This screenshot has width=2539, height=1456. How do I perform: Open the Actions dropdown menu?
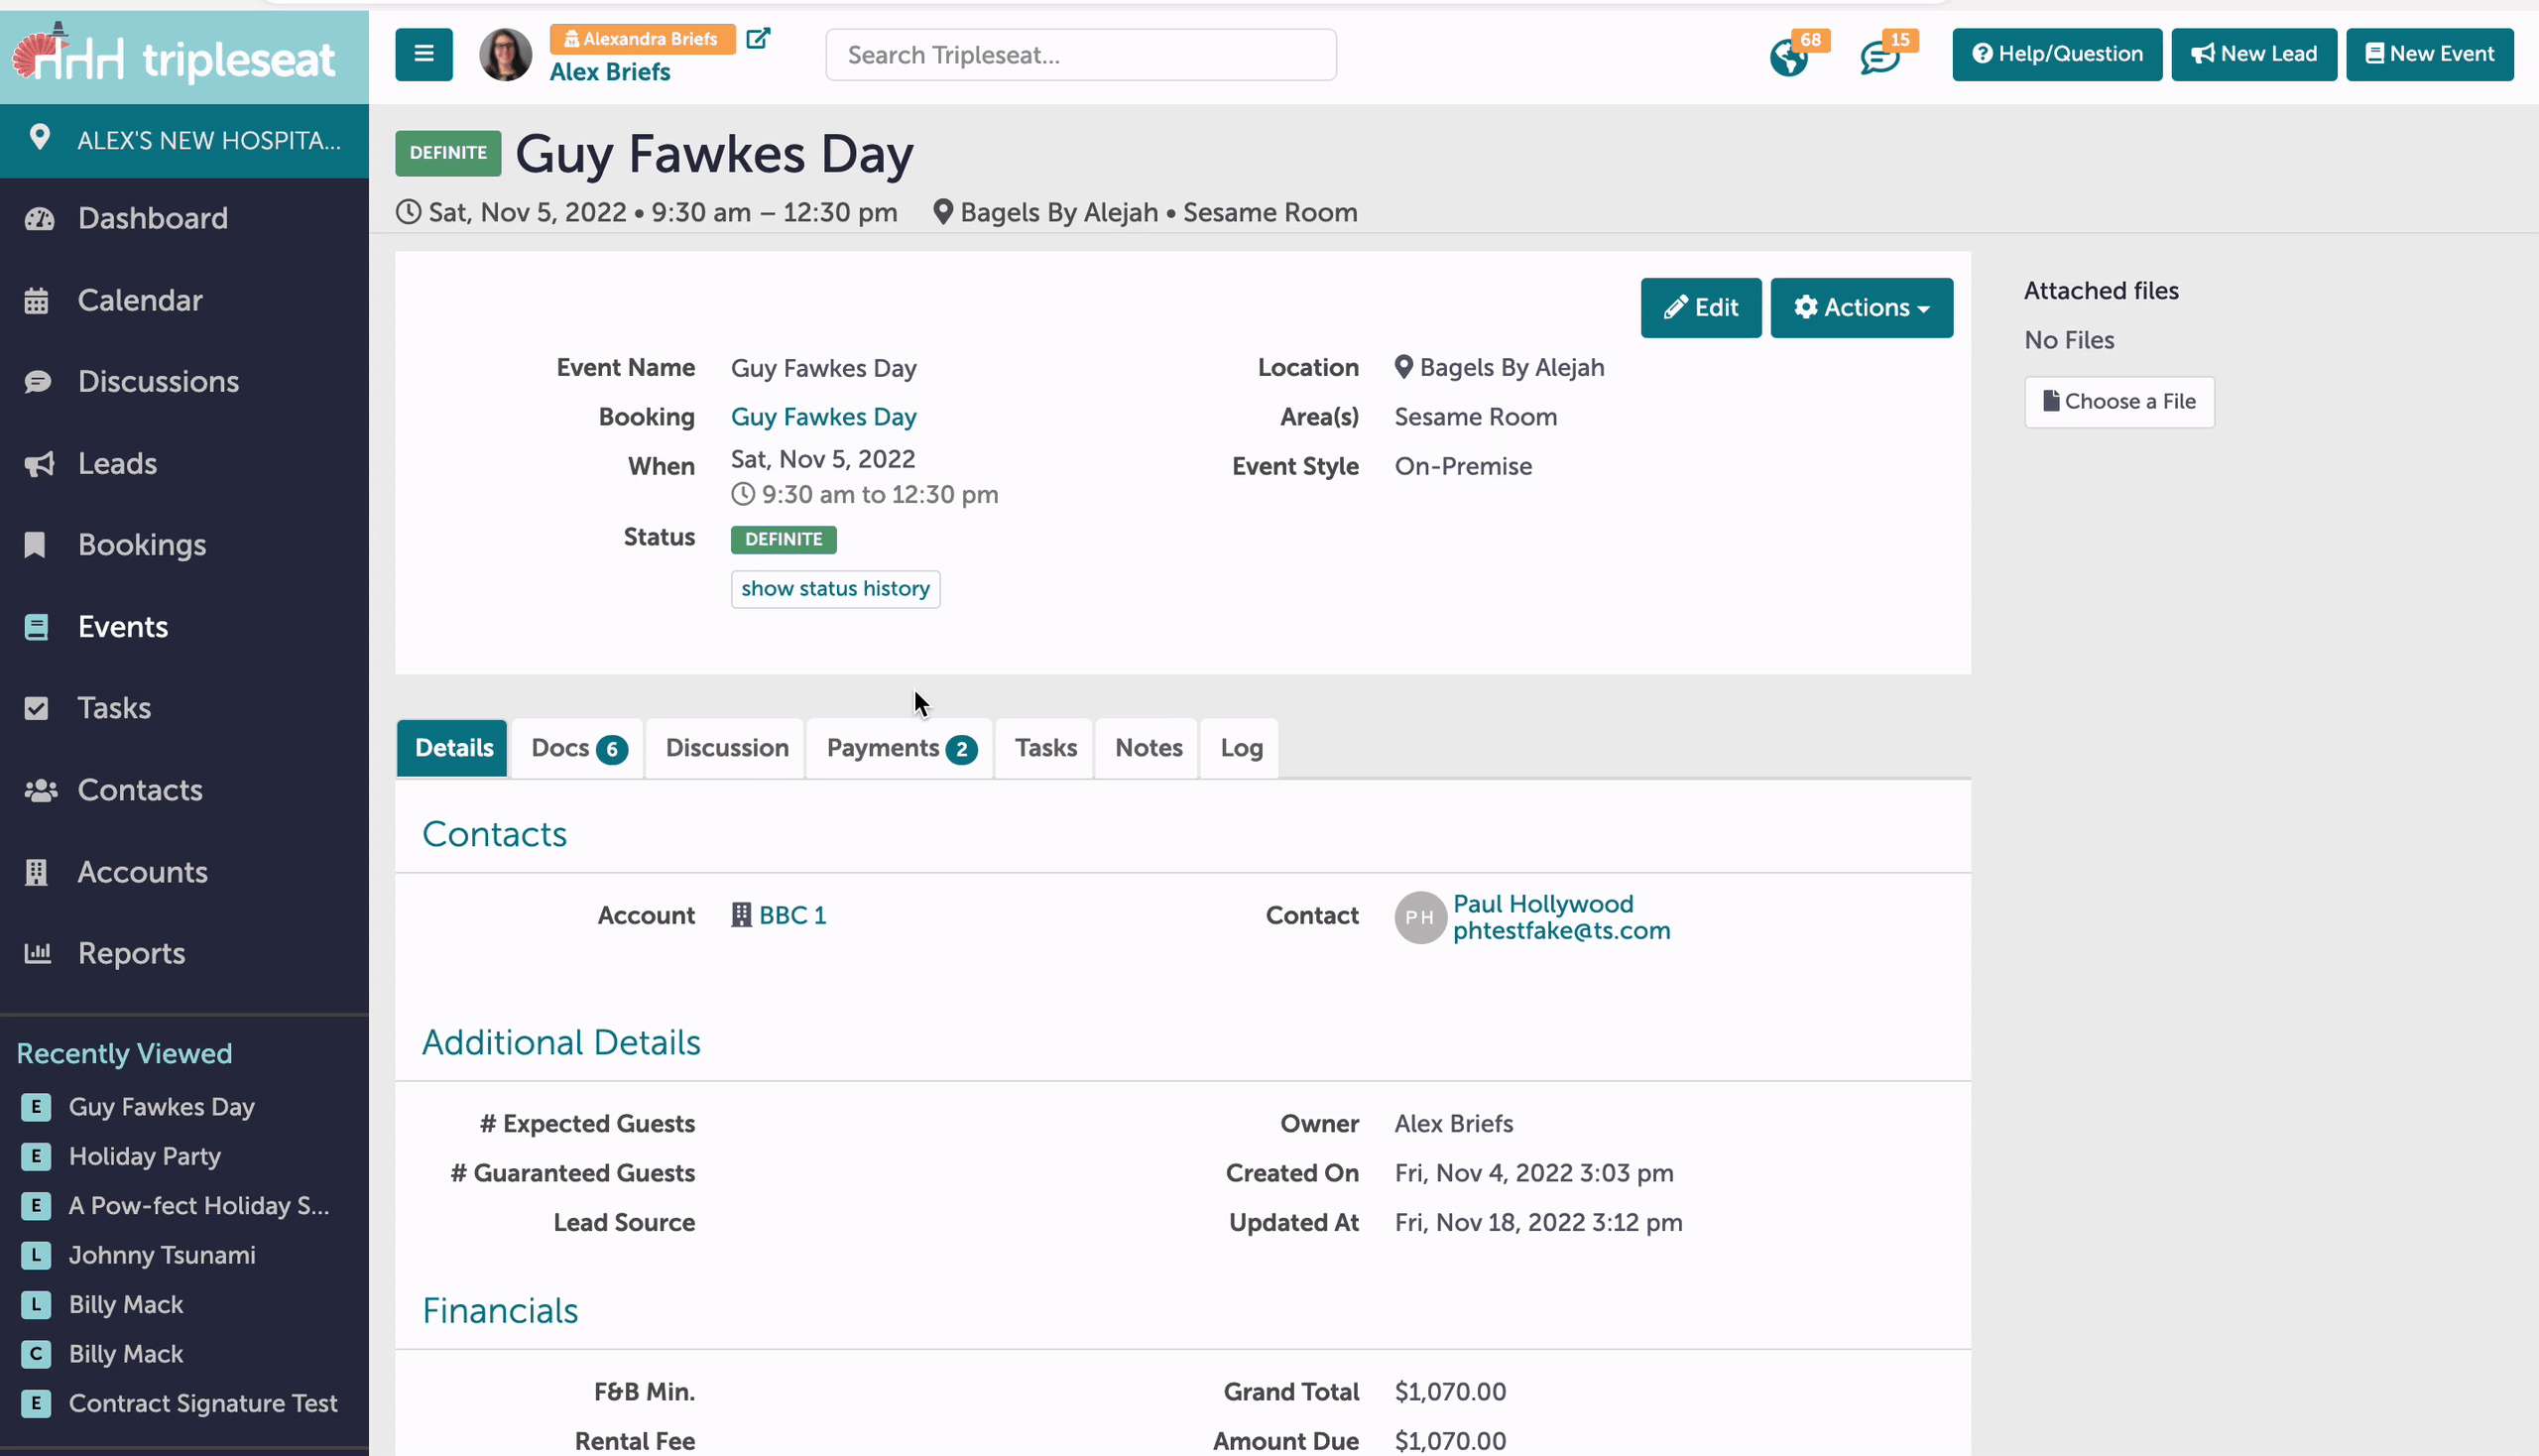(1861, 307)
